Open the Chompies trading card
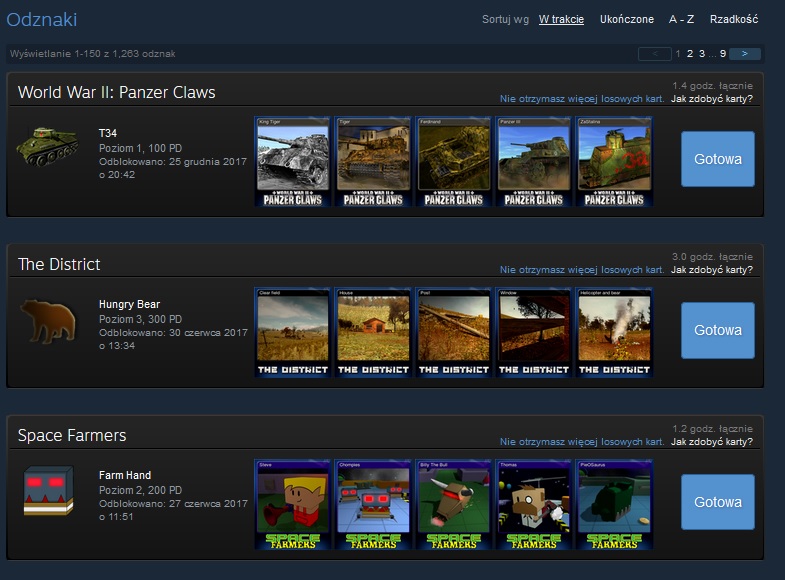 click(373, 504)
